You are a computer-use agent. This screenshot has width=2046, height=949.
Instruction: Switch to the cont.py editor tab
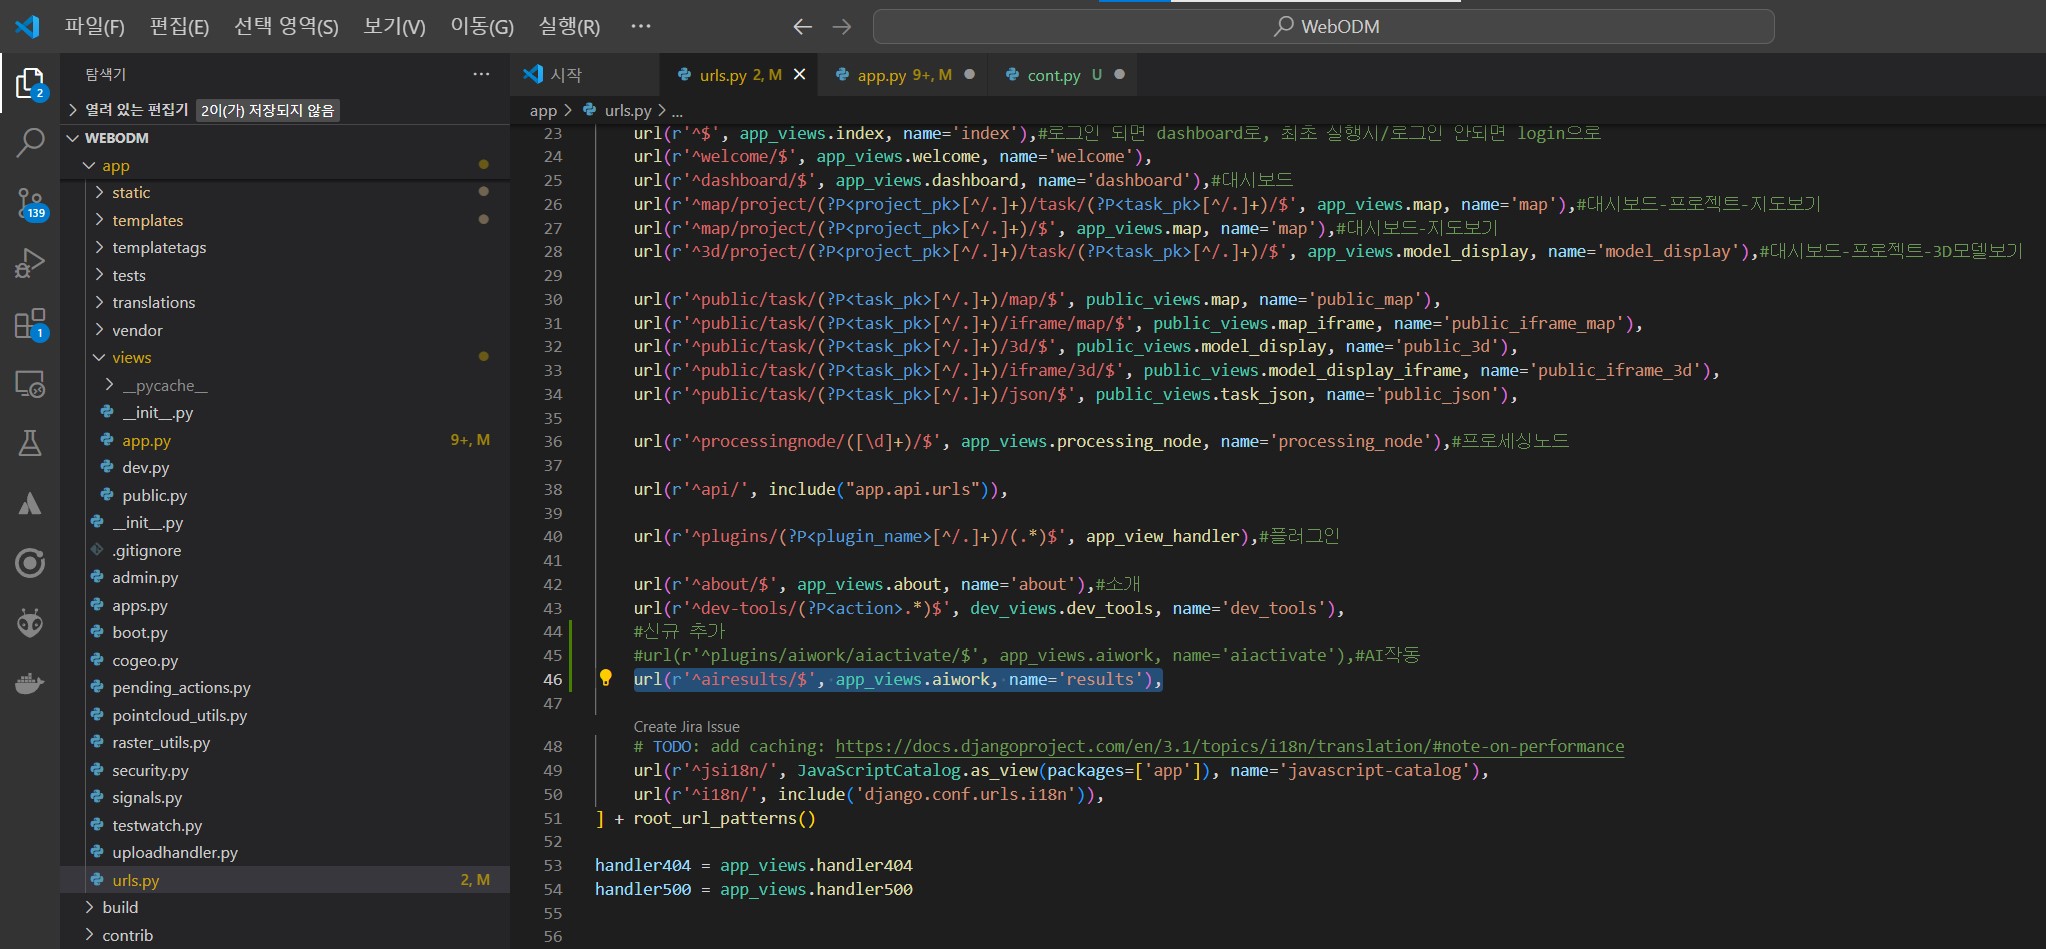(1064, 74)
